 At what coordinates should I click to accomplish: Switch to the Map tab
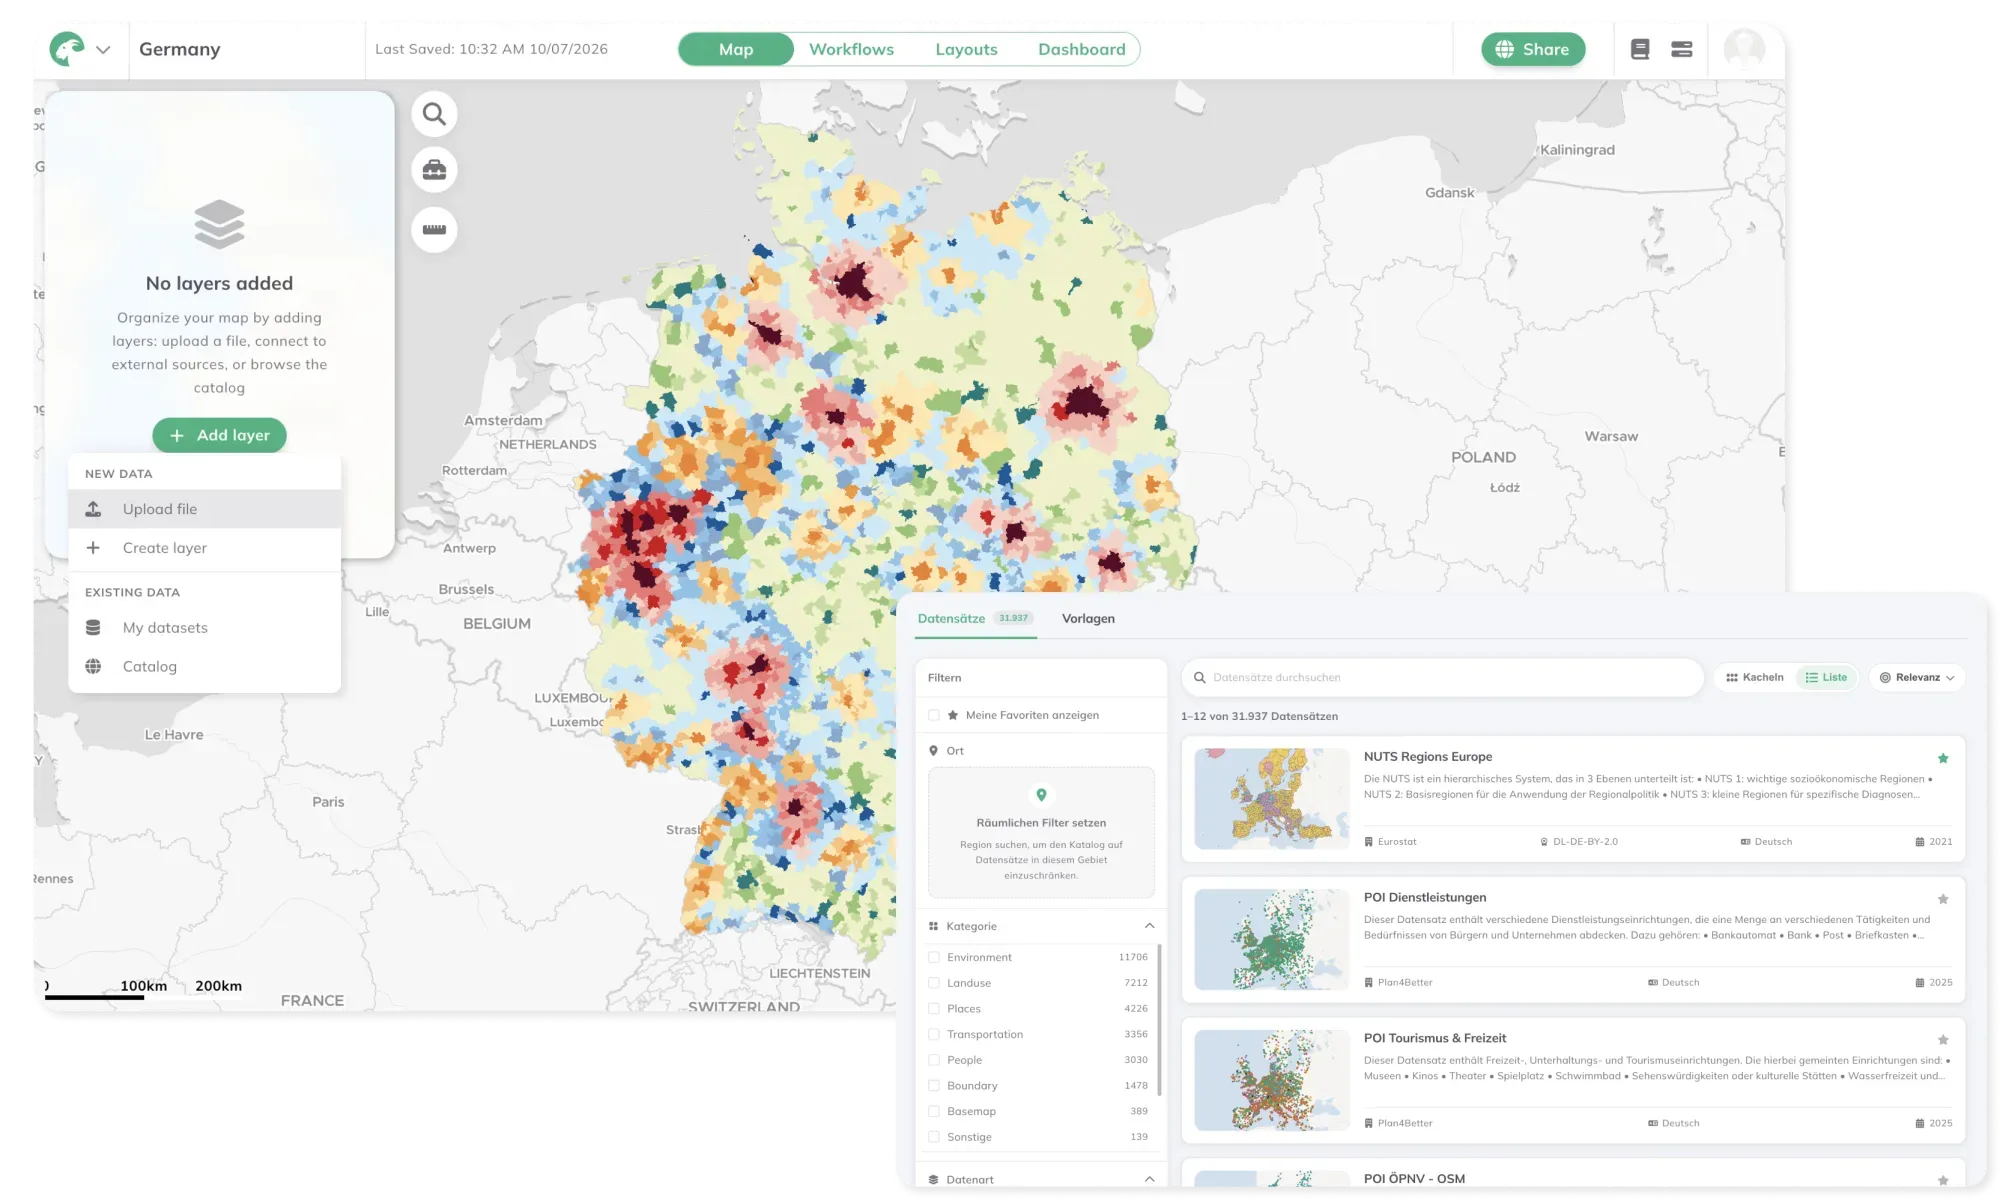click(x=736, y=49)
